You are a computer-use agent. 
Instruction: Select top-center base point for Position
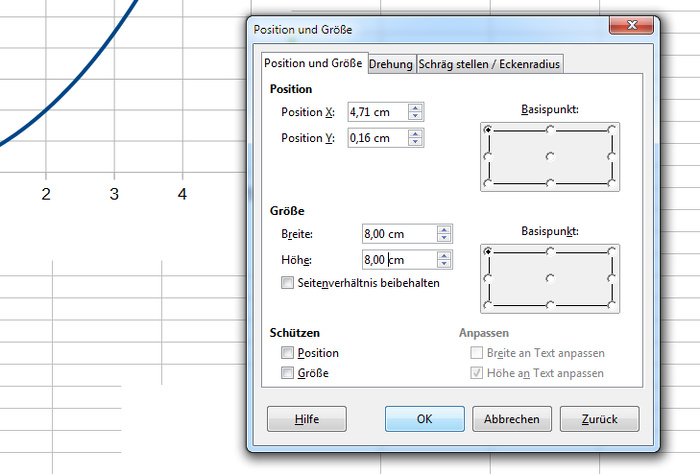coord(550,129)
